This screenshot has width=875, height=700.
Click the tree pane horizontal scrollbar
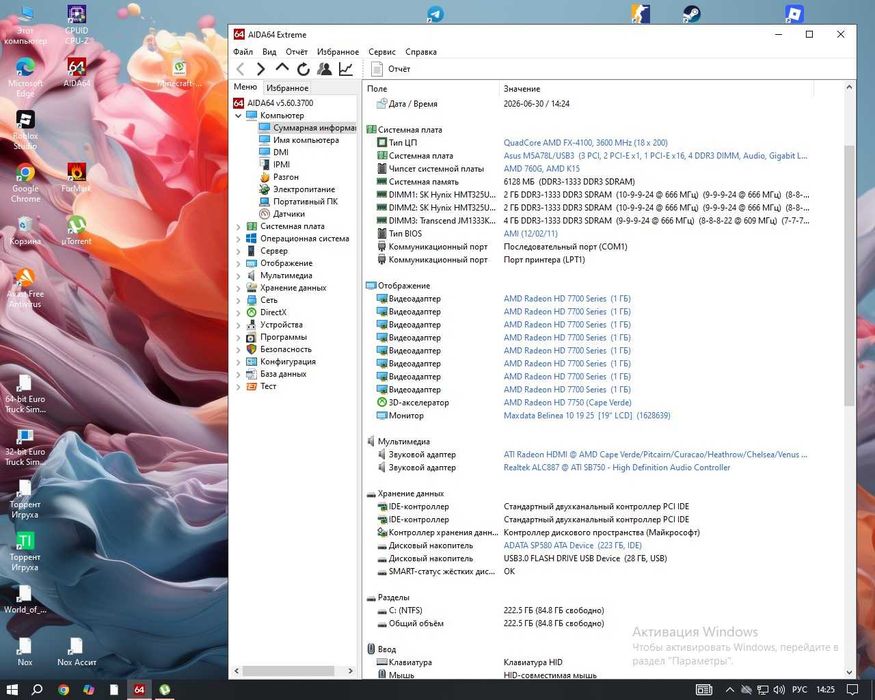(x=288, y=670)
